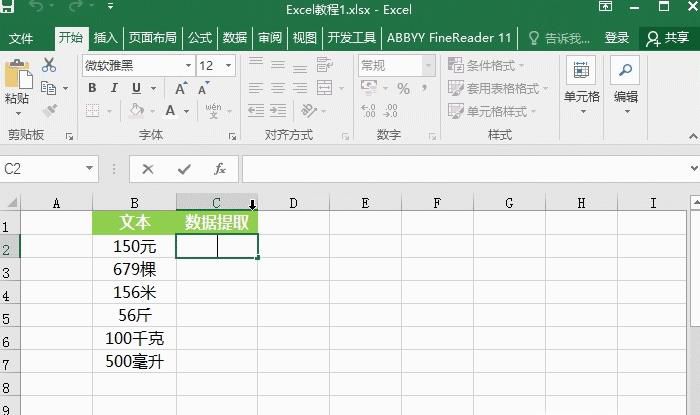Click the text orientation icon
This screenshot has width=700, height=415.
[x=309, y=110]
